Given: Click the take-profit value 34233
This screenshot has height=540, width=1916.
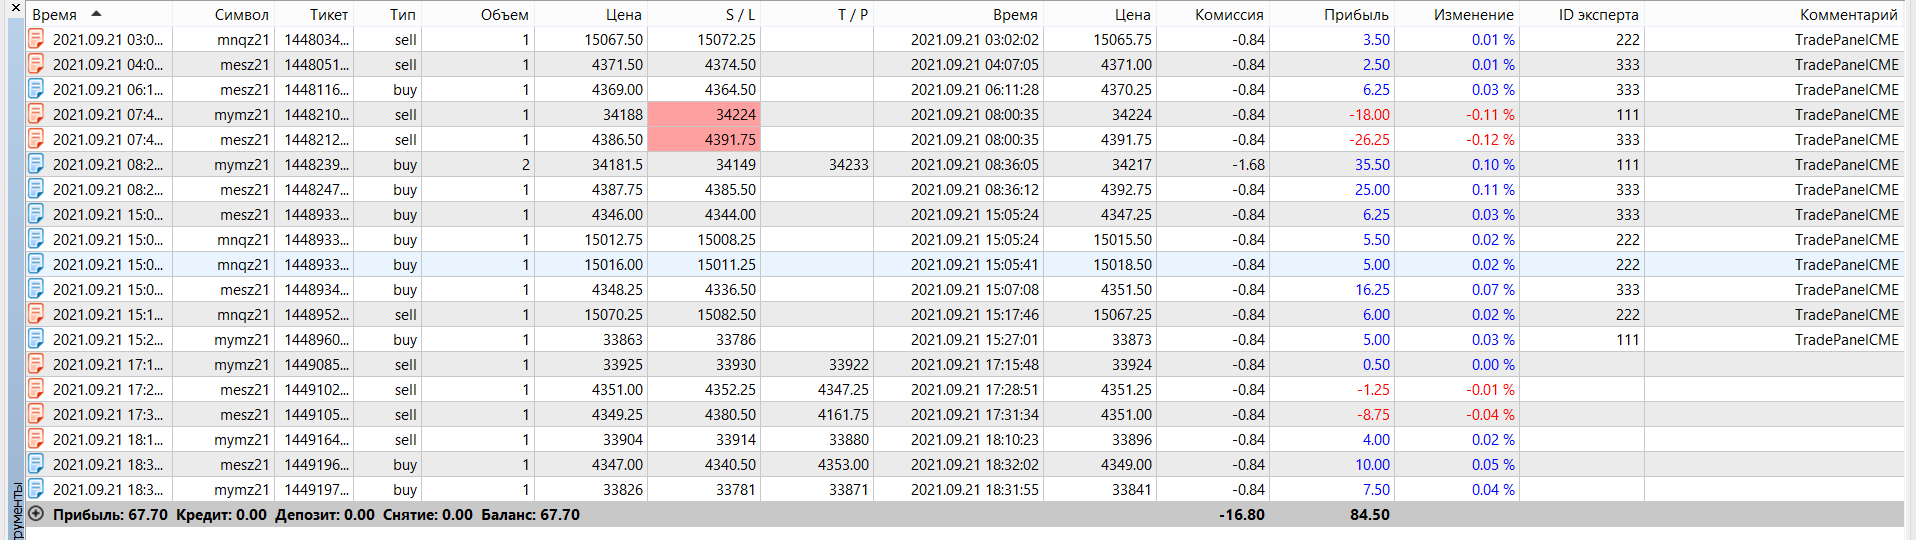Looking at the screenshot, I should [x=849, y=165].
